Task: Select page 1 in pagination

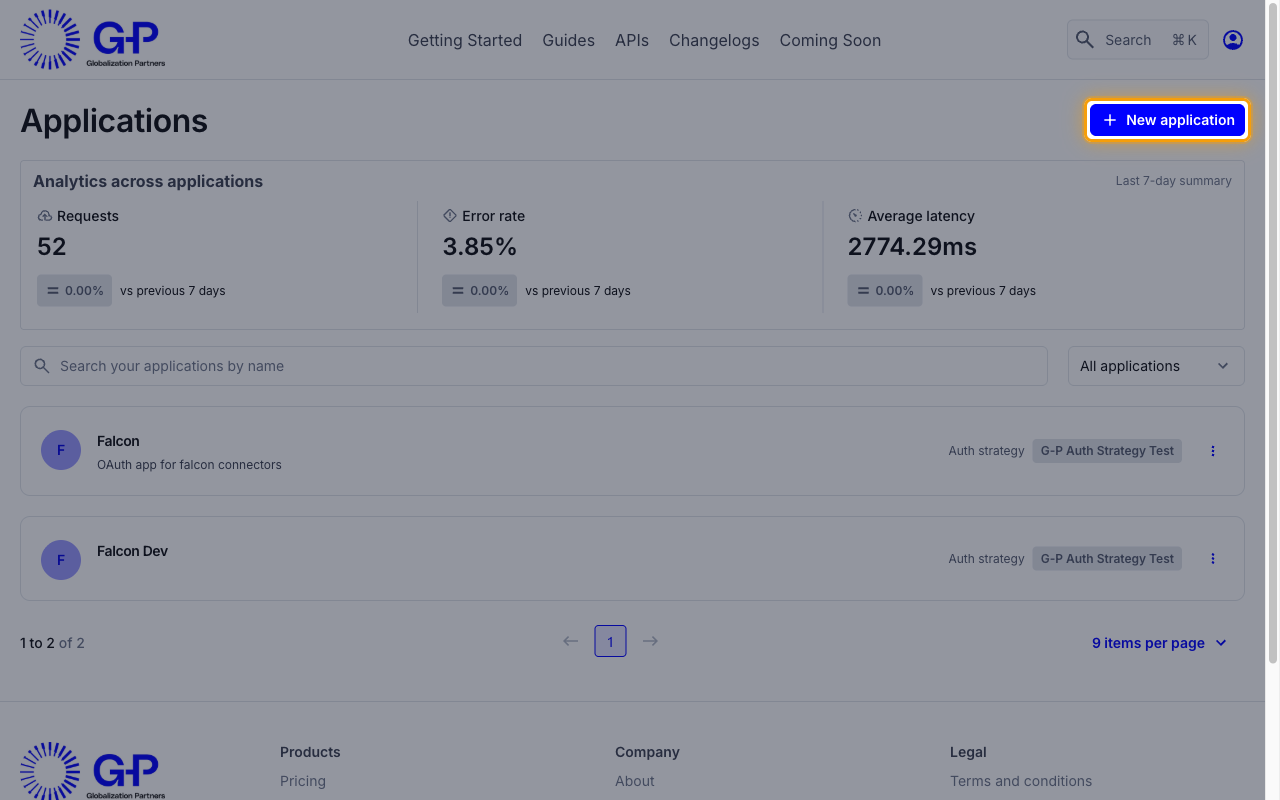Action: 610,641
